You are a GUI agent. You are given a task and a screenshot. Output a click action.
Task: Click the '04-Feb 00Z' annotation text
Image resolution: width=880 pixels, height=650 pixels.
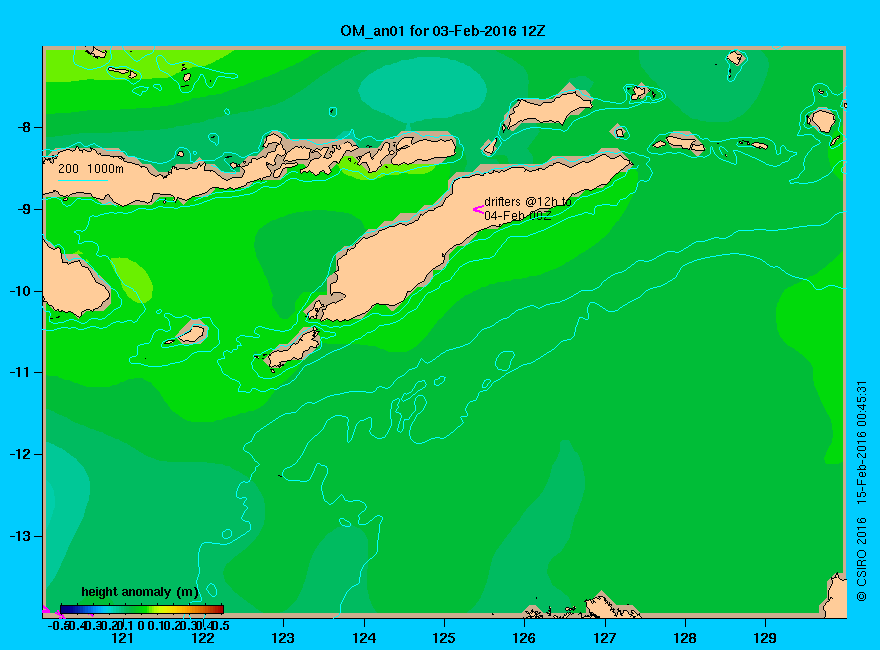pos(517,216)
